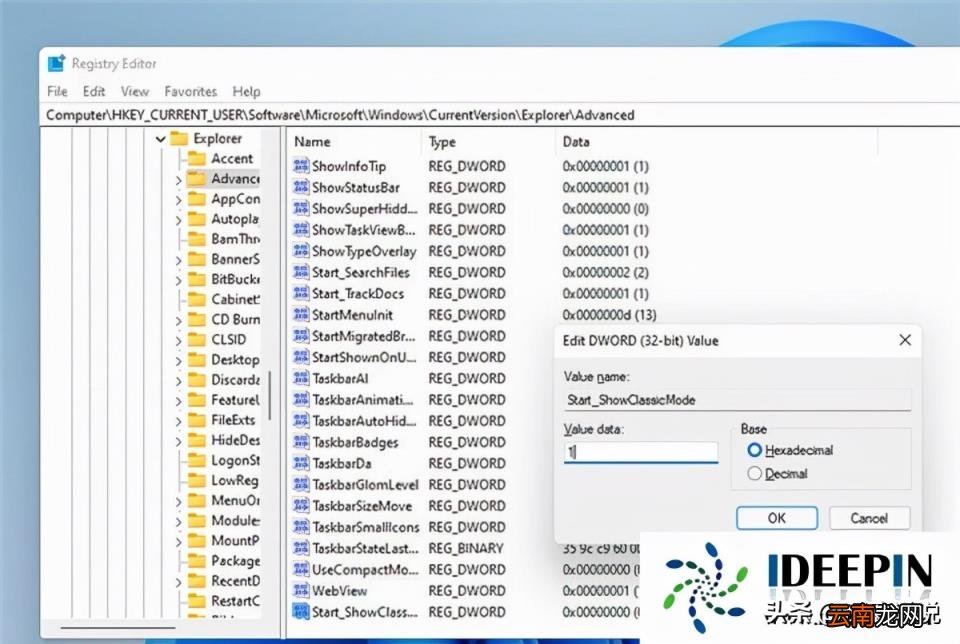Select the ShowInfoTip value icon
The image size is (960, 644).
(301, 166)
